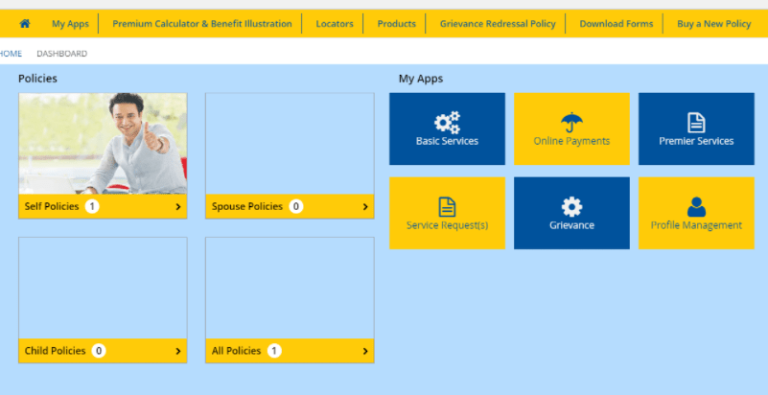Click the Self Policies label
The height and width of the screenshot is (395, 768).
click(51, 207)
